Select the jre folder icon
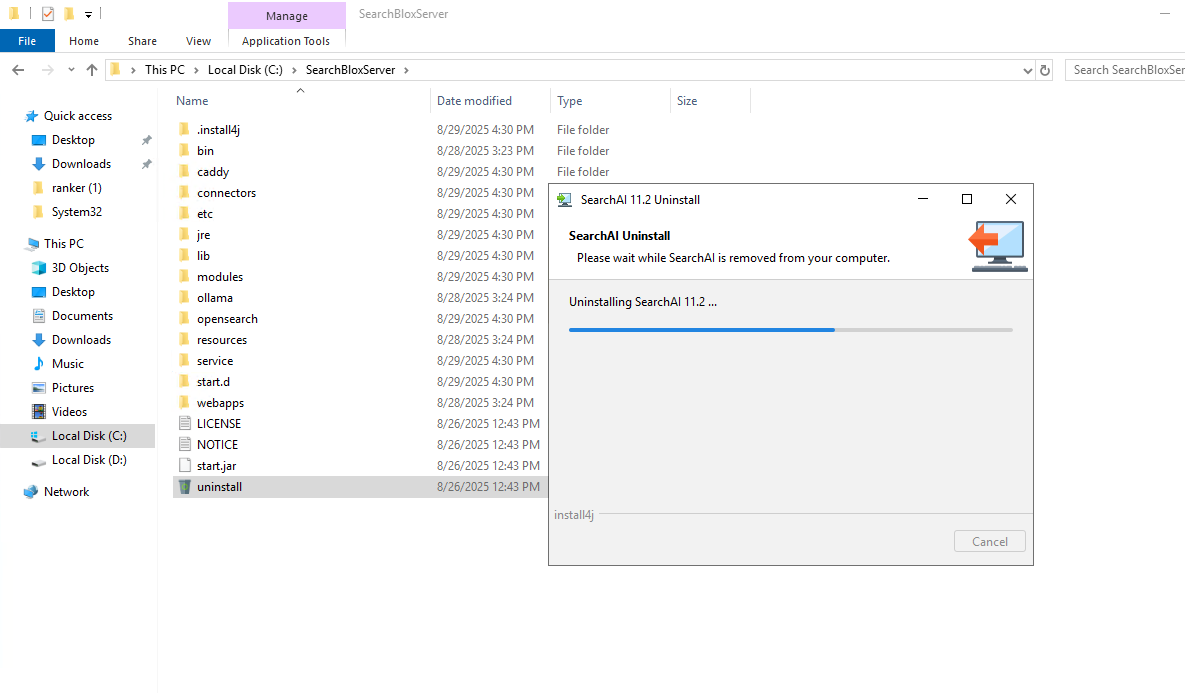 coord(184,234)
